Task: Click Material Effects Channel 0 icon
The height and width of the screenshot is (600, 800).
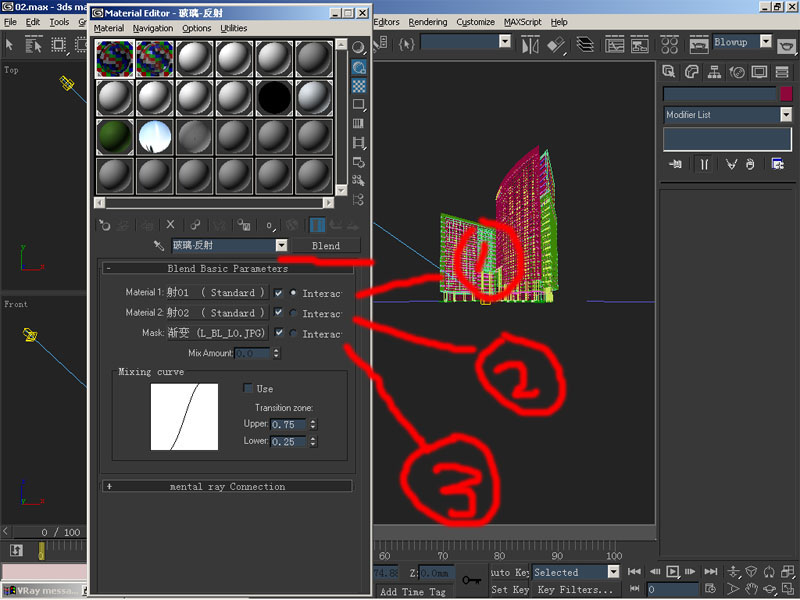Action: tap(270, 225)
